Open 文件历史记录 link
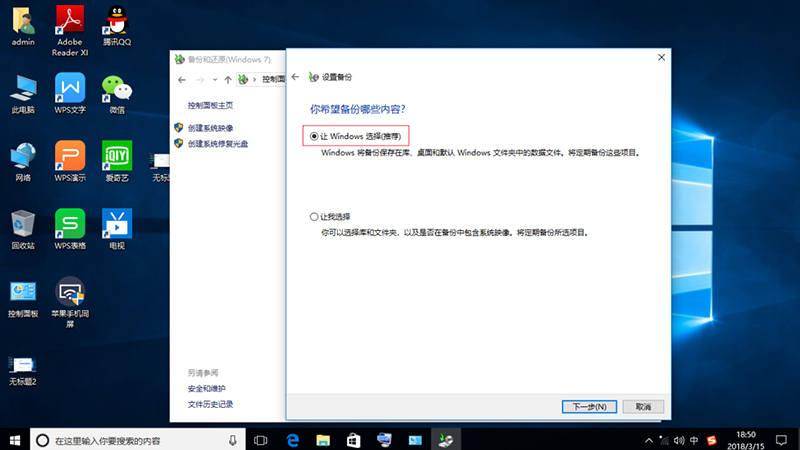The width and height of the screenshot is (800, 450). pyautogui.click(x=210, y=405)
